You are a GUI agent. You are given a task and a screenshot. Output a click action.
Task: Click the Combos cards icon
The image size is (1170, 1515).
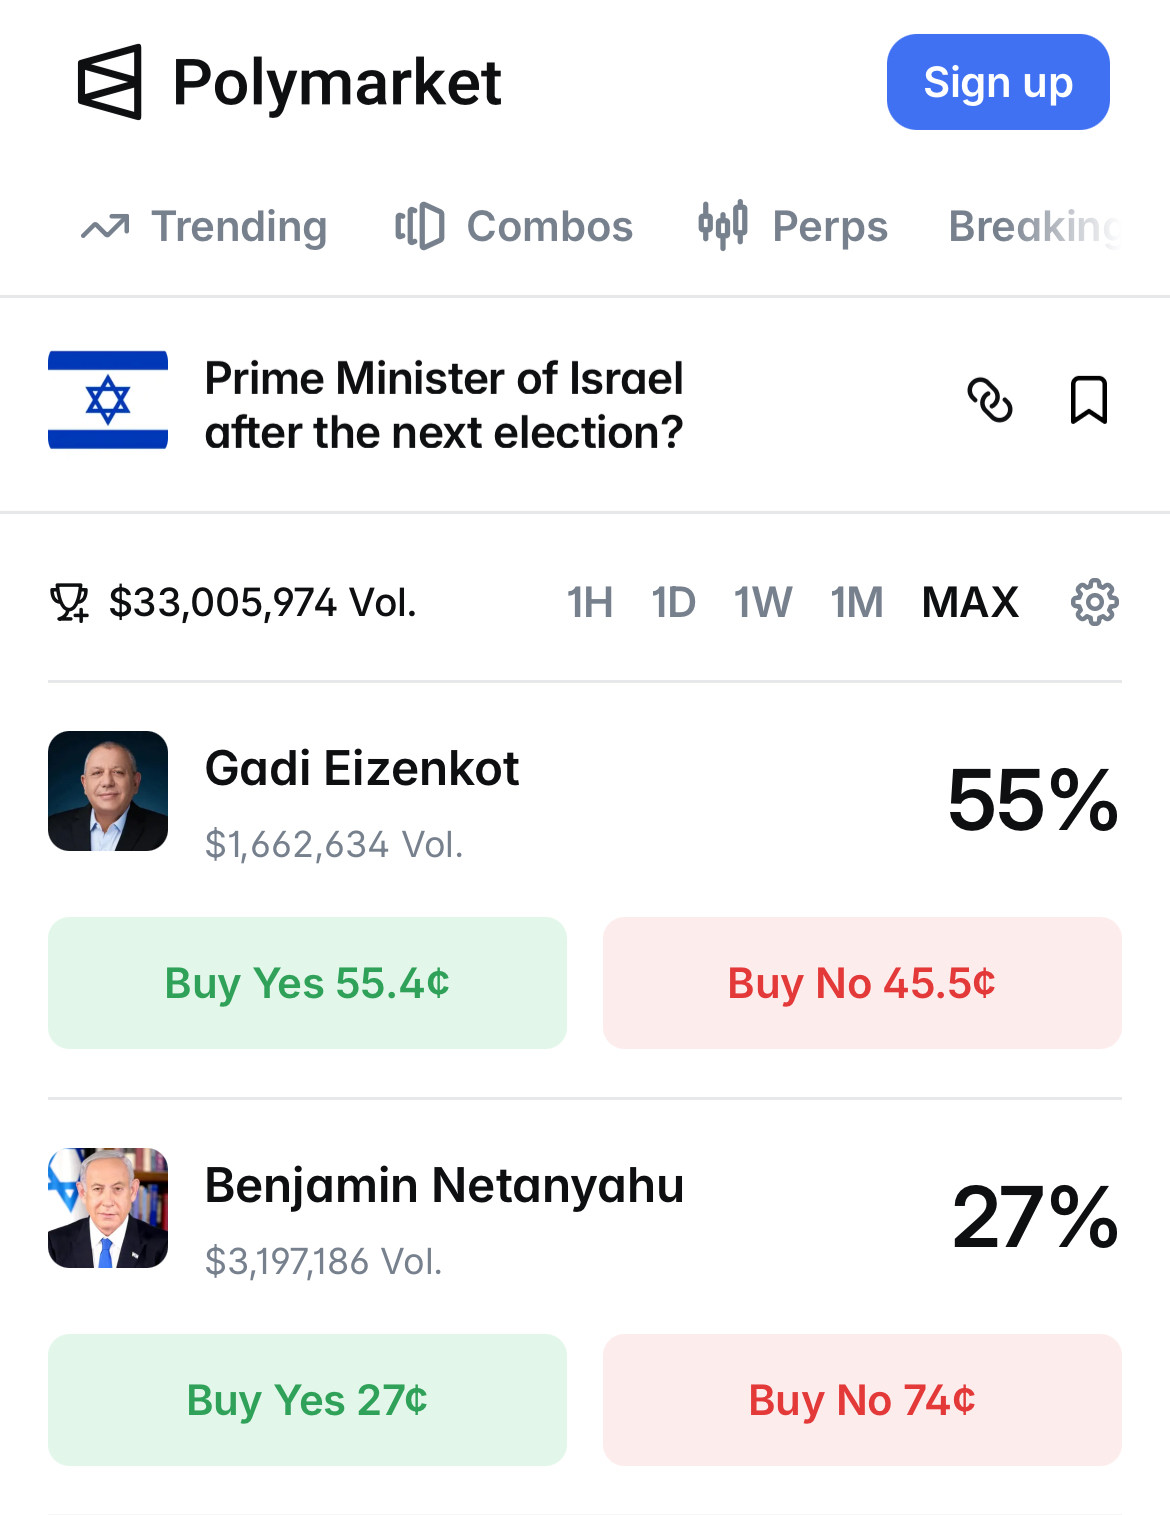[420, 226]
